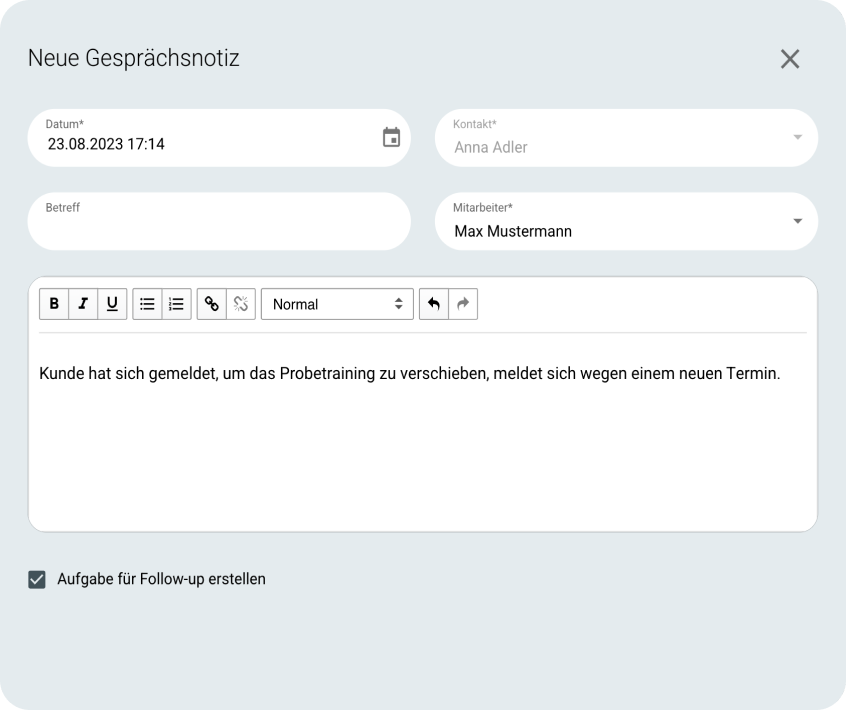The height and width of the screenshot is (710, 846).
Task: Uncheck Aufgabe für Follow-up erstellen
Action: (x=37, y=579)
